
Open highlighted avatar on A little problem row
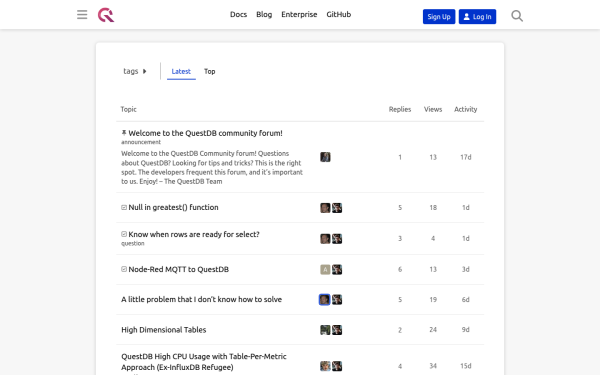324,300
